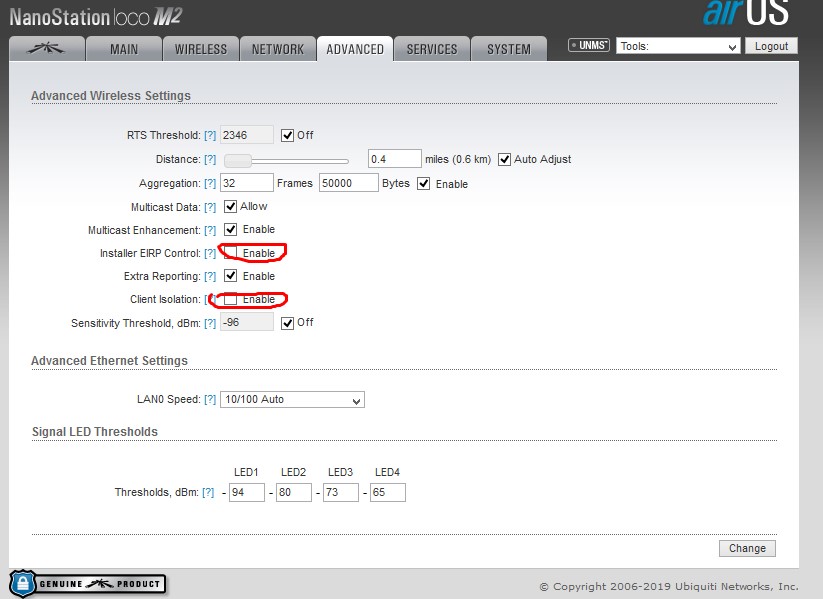The image size is (823, 599).
Task: Click the Change button
Action: (747, 548)
